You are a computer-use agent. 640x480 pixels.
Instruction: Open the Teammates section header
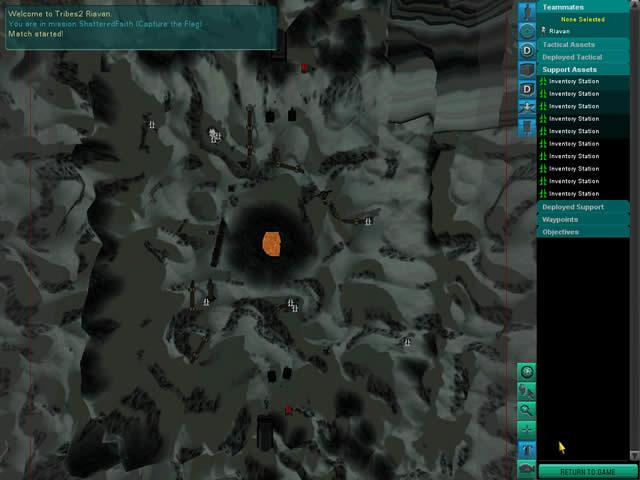[x=583, y=7]
